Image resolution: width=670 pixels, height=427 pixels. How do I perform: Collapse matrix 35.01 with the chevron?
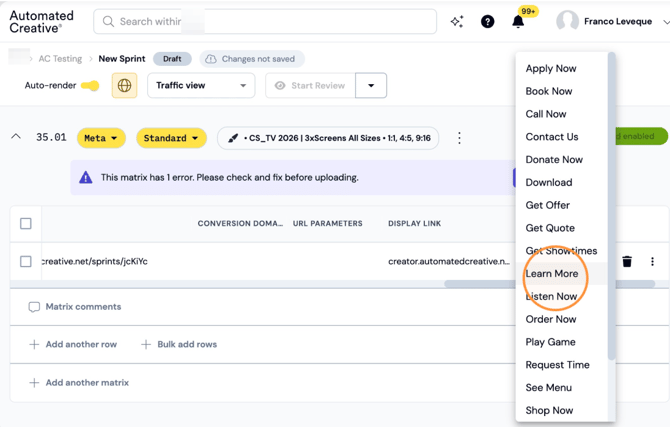[x=16, y=137]
